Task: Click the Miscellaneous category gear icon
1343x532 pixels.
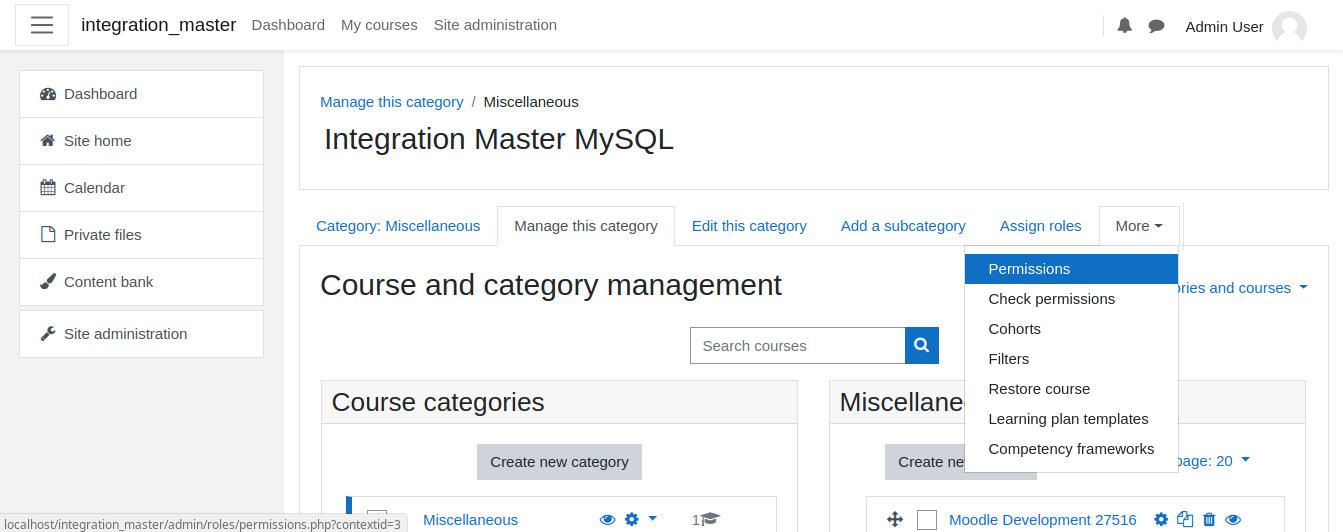Action: (631, 520)
